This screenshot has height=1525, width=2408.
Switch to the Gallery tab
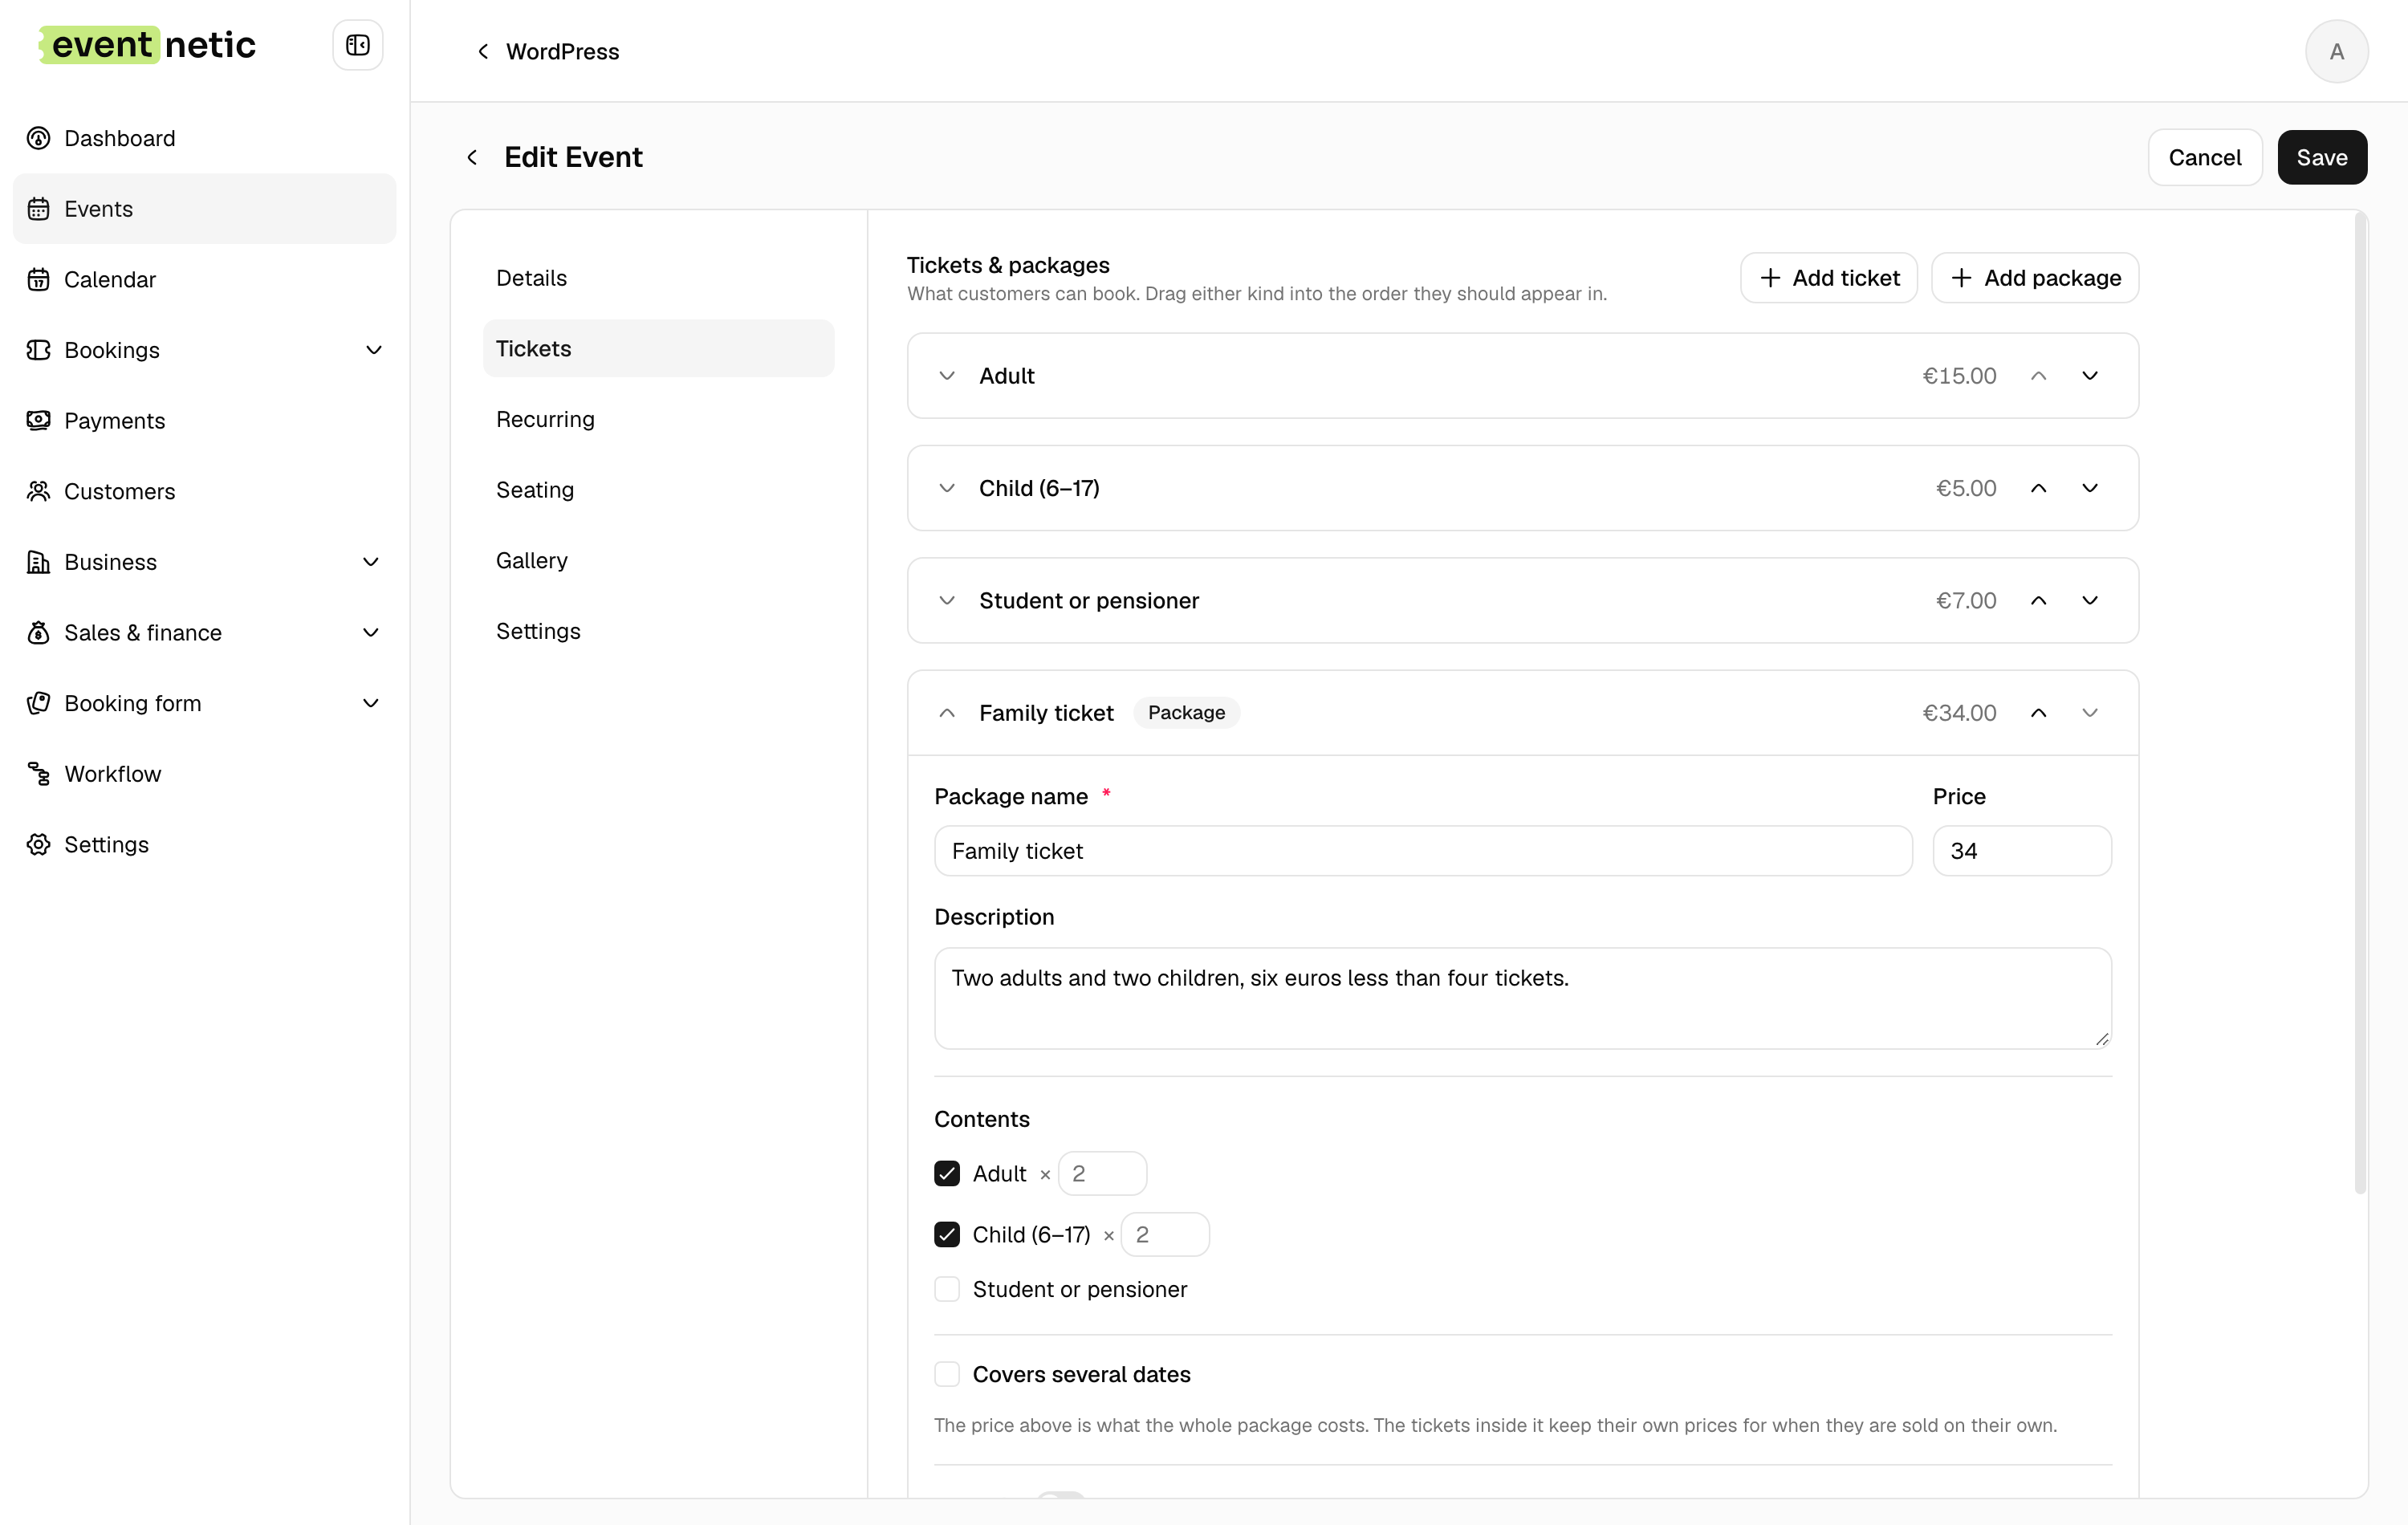pyautogui.click(x=658, y=560)
